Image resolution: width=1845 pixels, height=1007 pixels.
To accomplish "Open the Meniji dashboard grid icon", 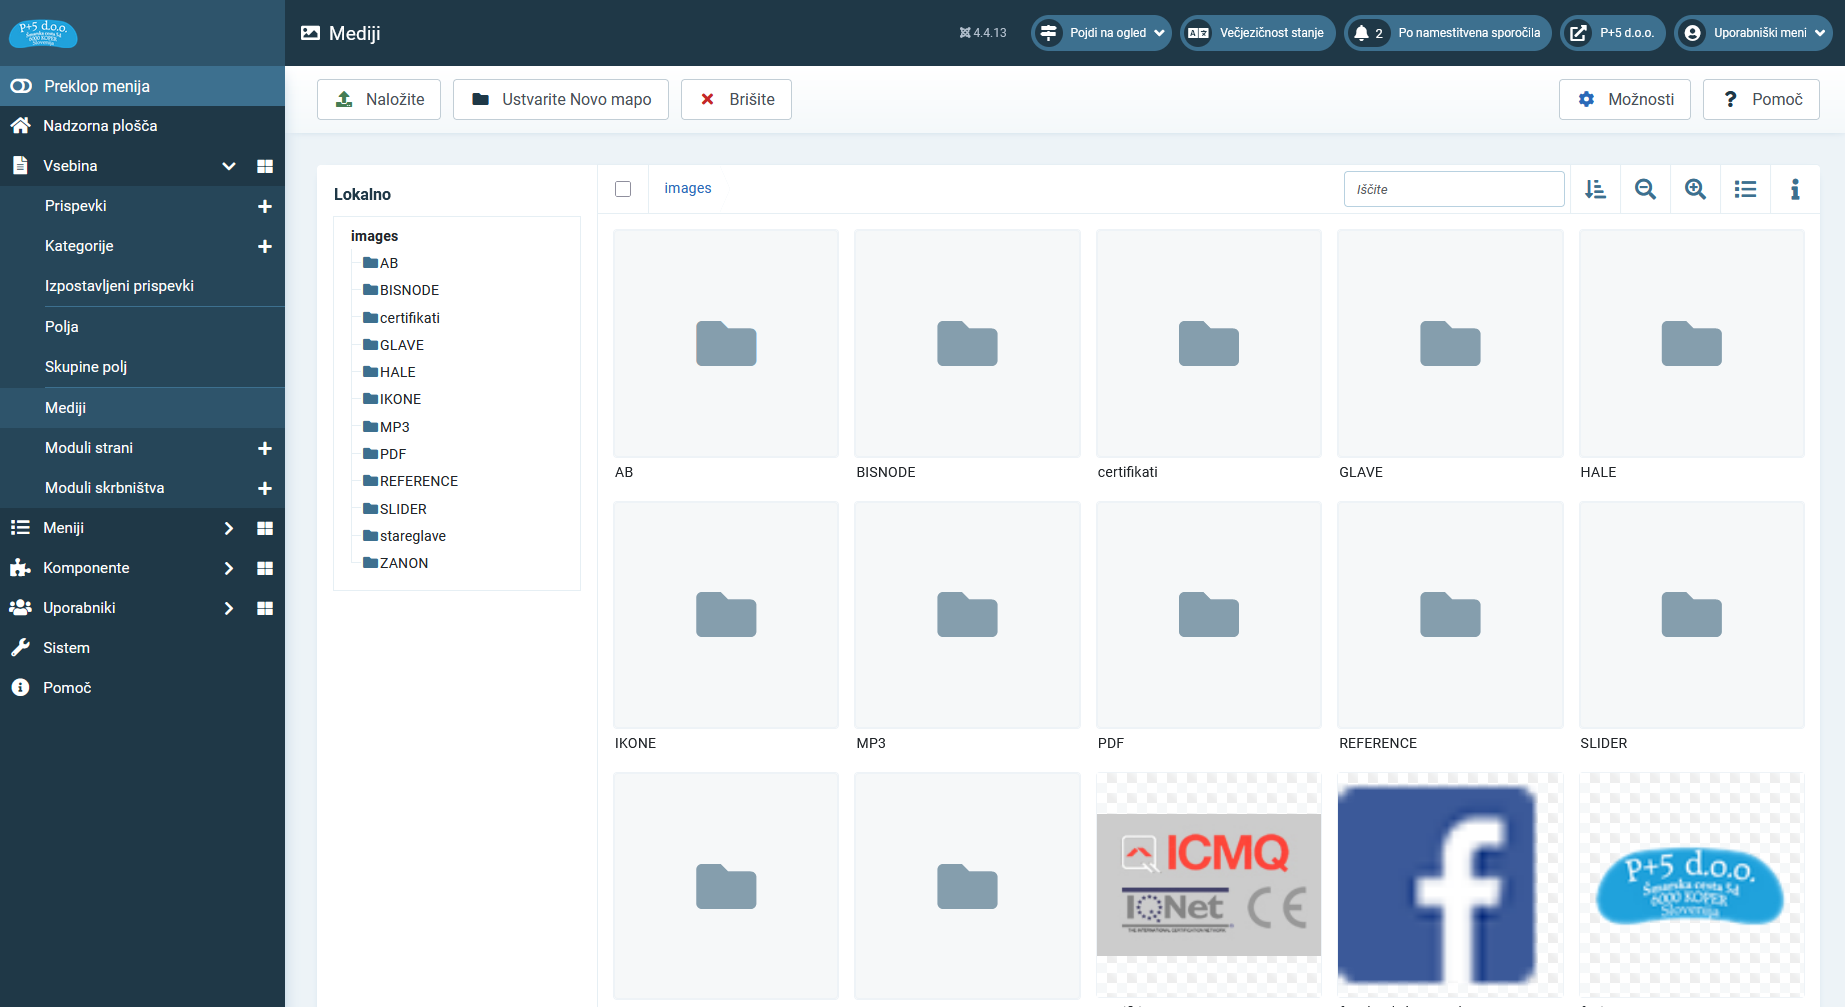I will click(265, 528).
